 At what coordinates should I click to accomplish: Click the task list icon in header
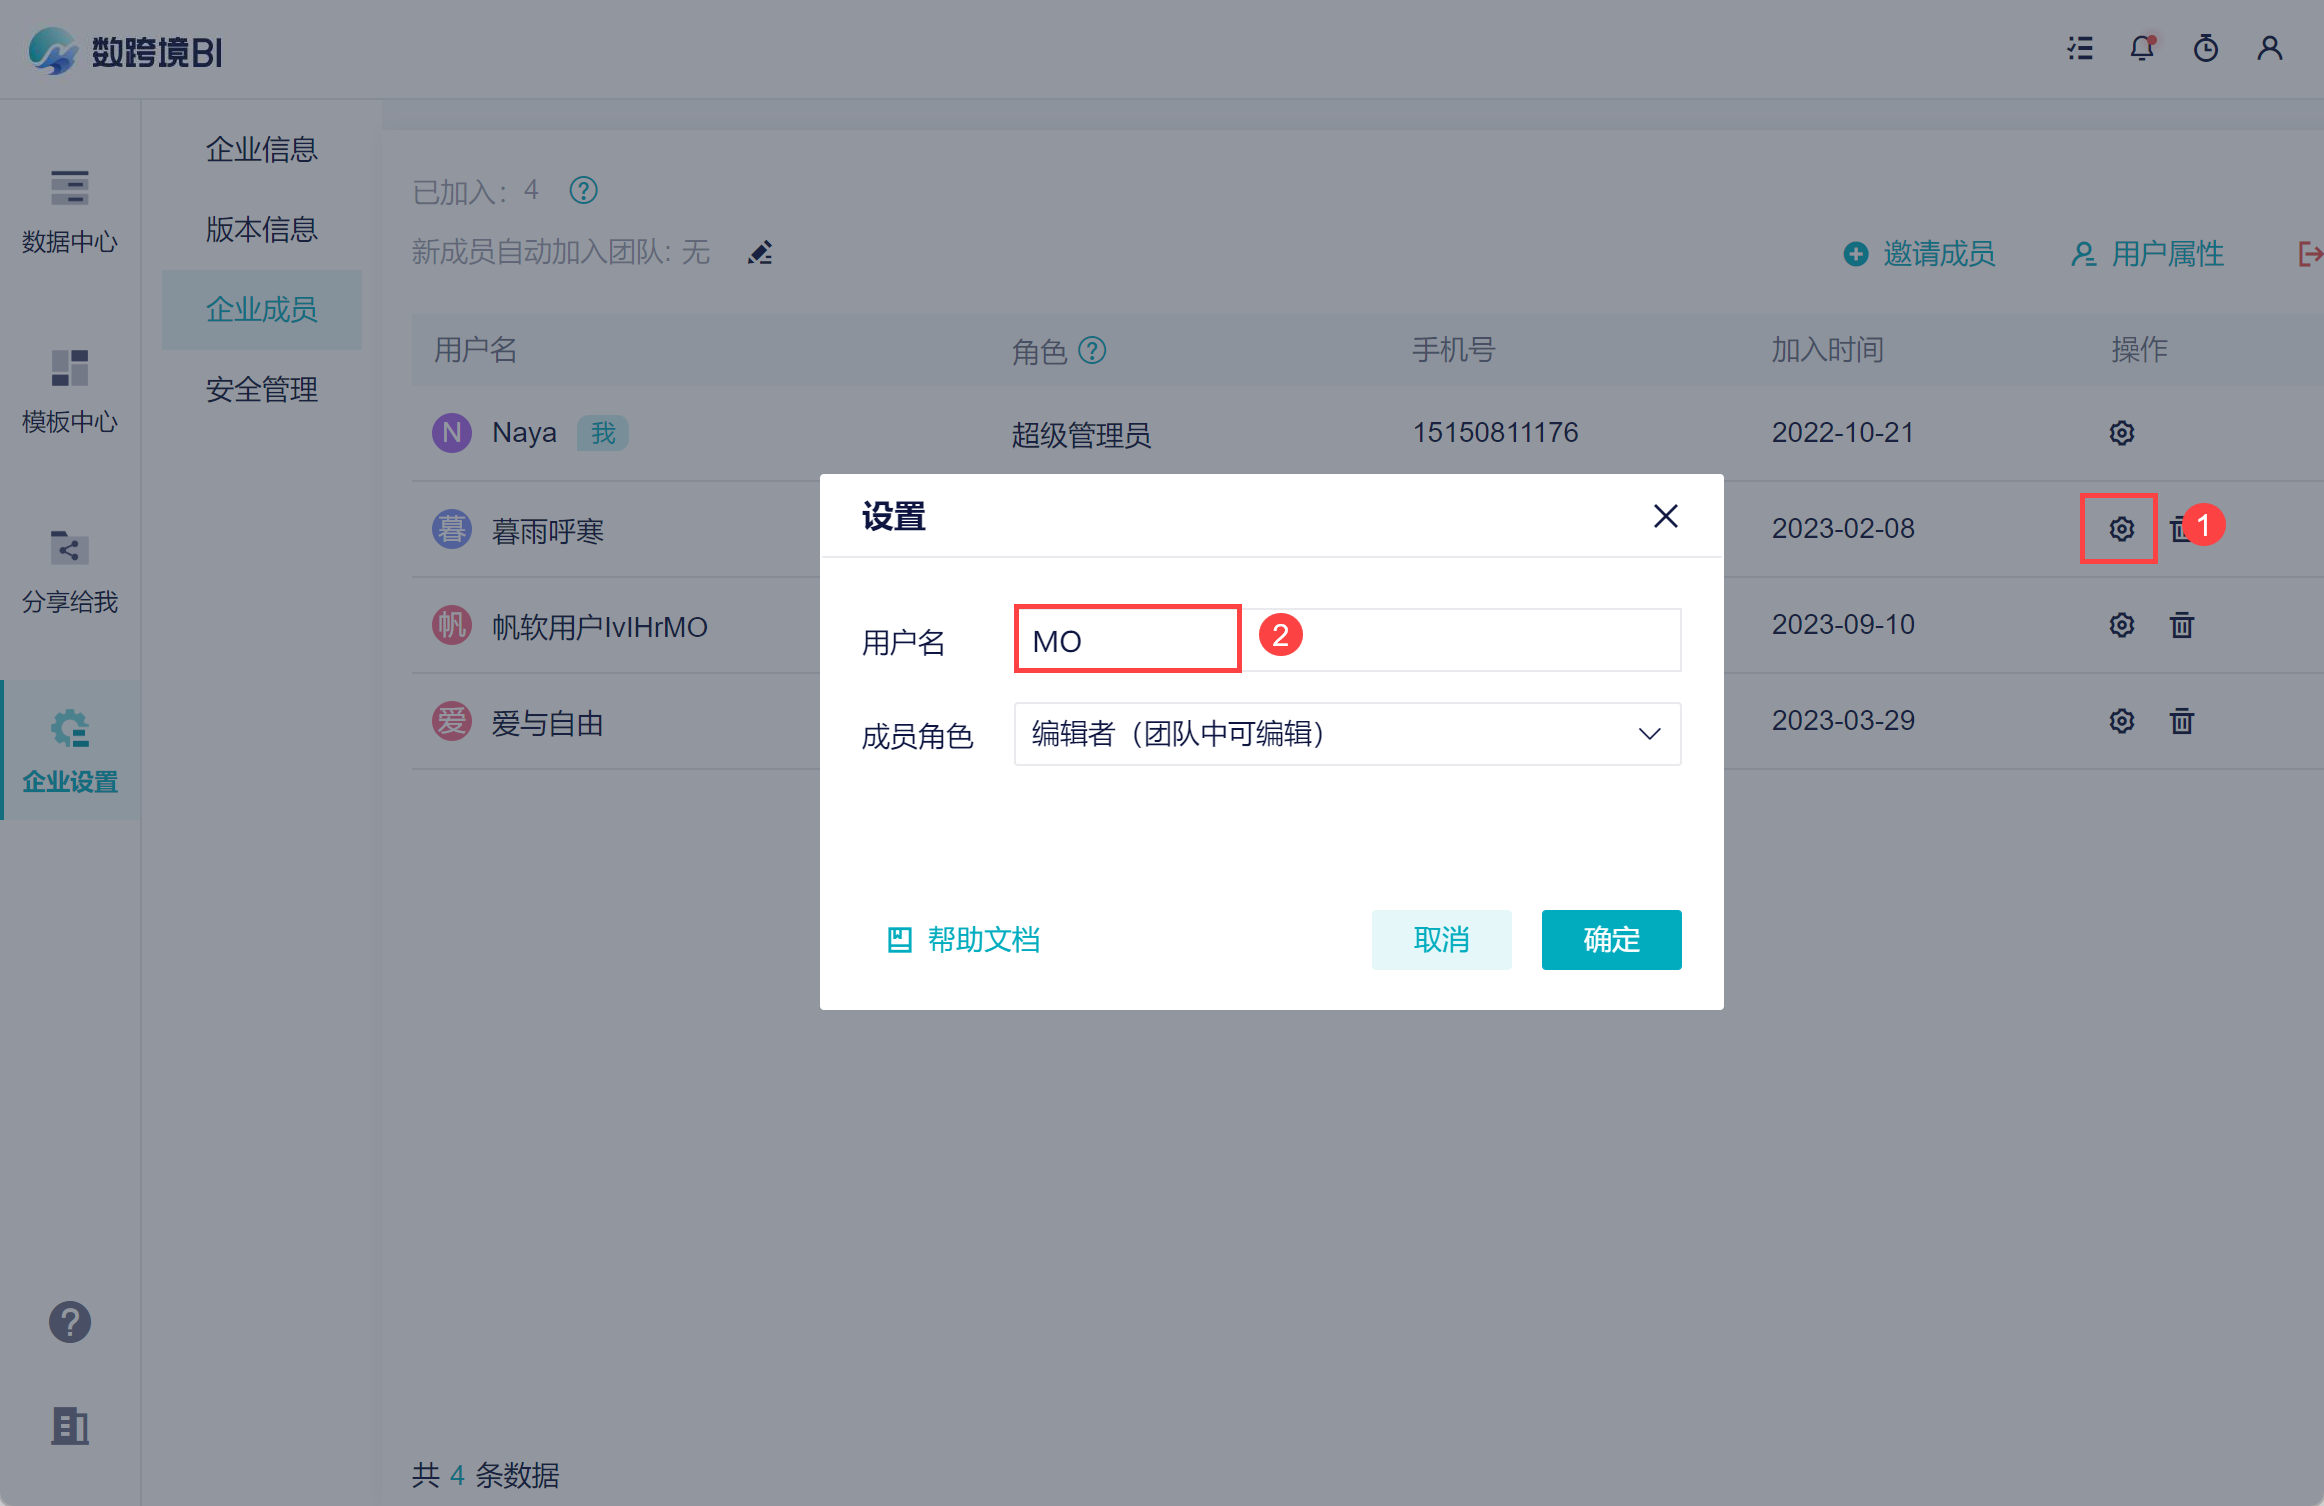tap(2080, 48)
